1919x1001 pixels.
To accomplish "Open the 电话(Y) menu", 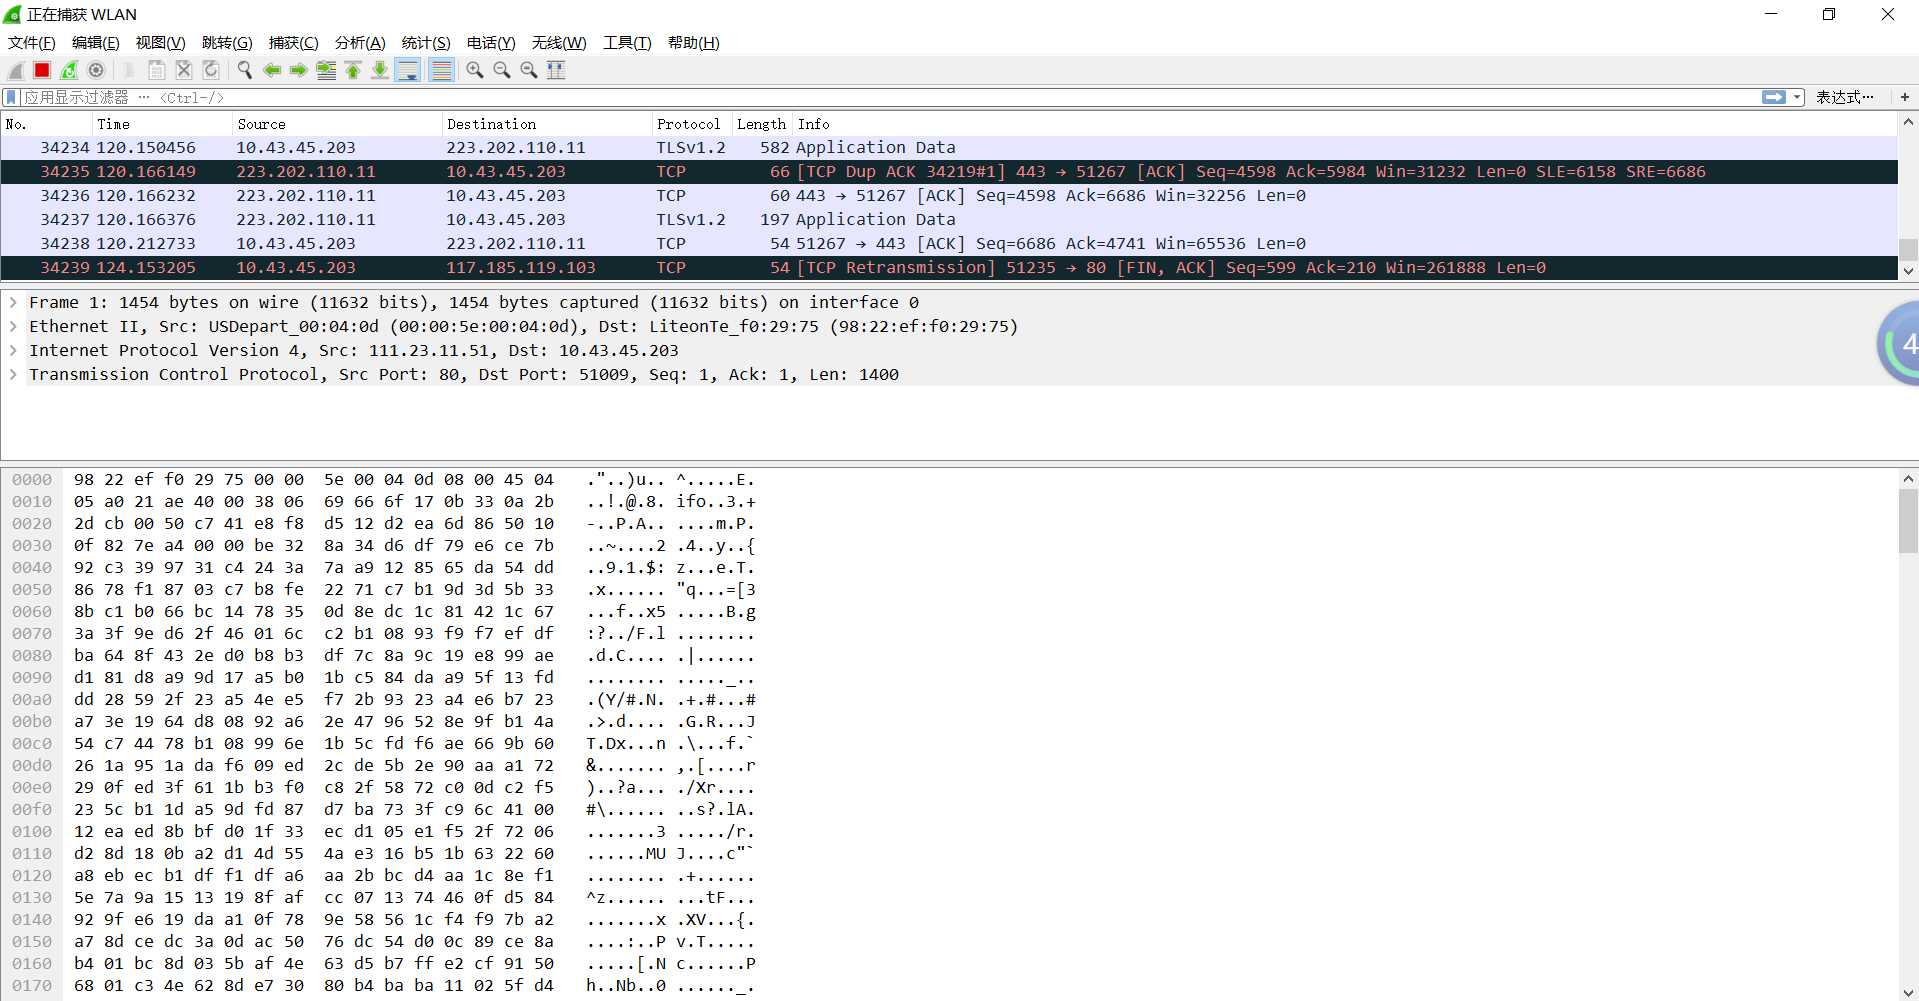I will [x=491, y=42].
